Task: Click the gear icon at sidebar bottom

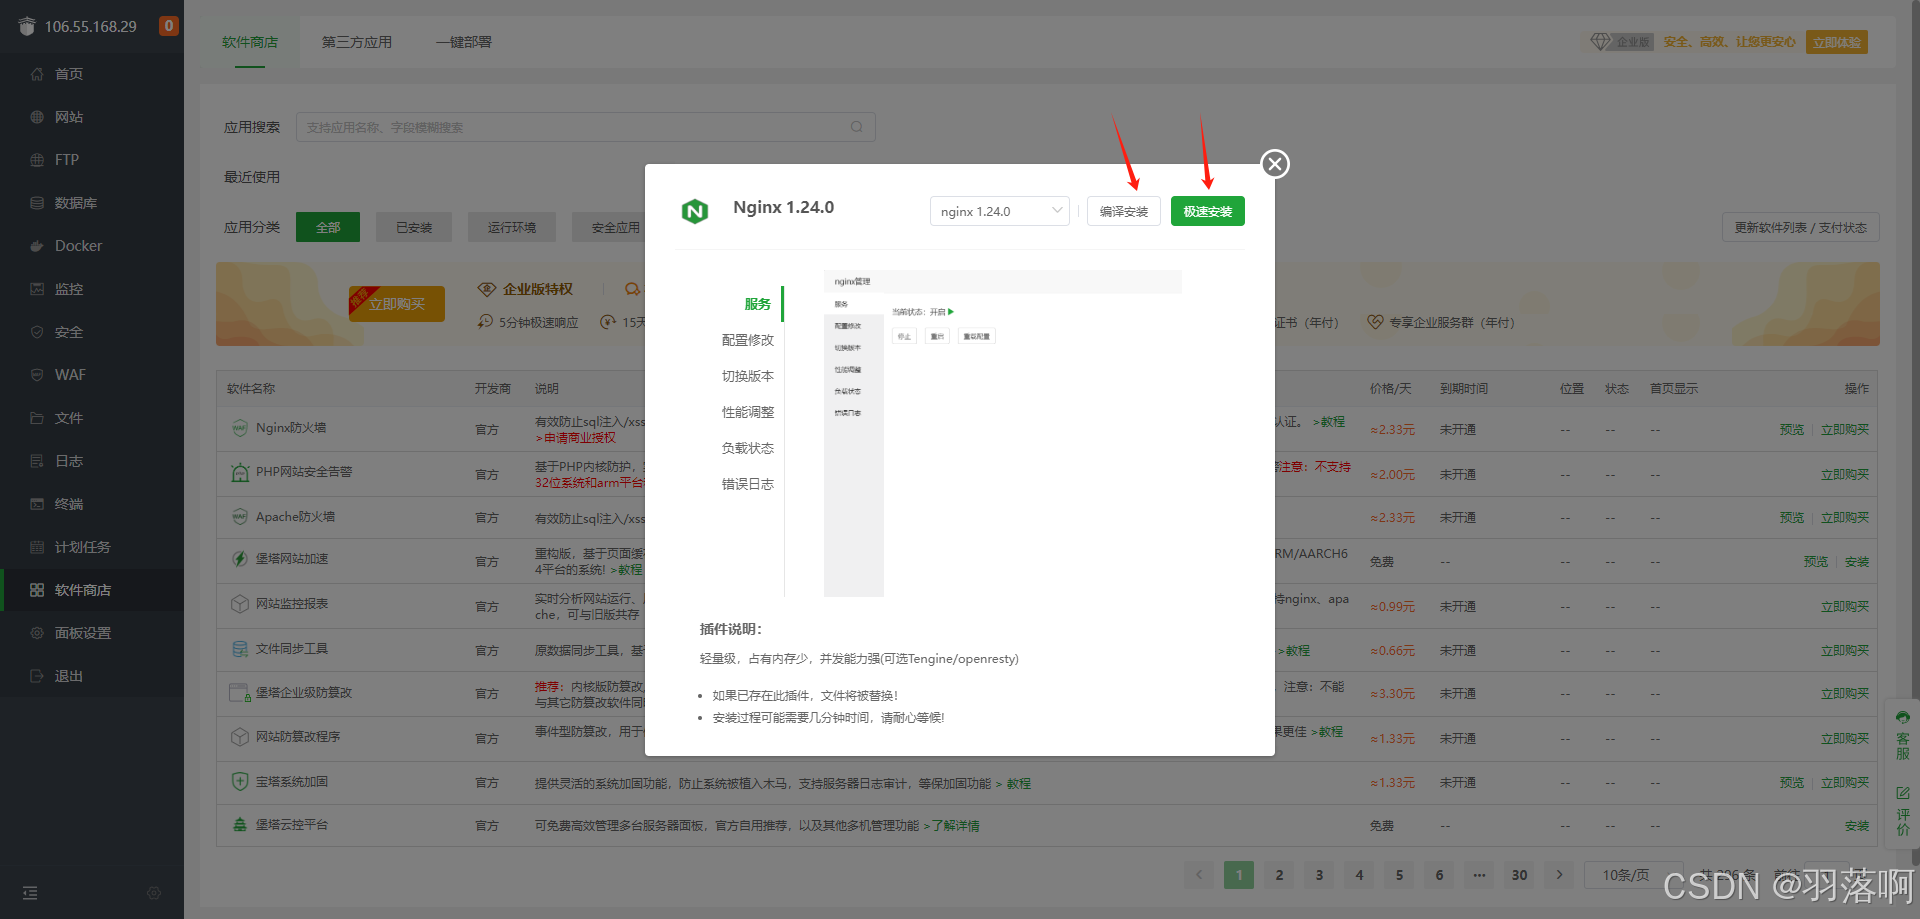Action: pos(154,893)
